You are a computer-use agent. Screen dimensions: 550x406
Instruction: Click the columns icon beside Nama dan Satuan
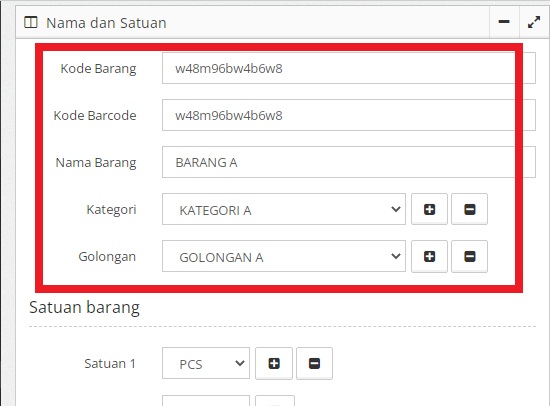pos(31,23)
